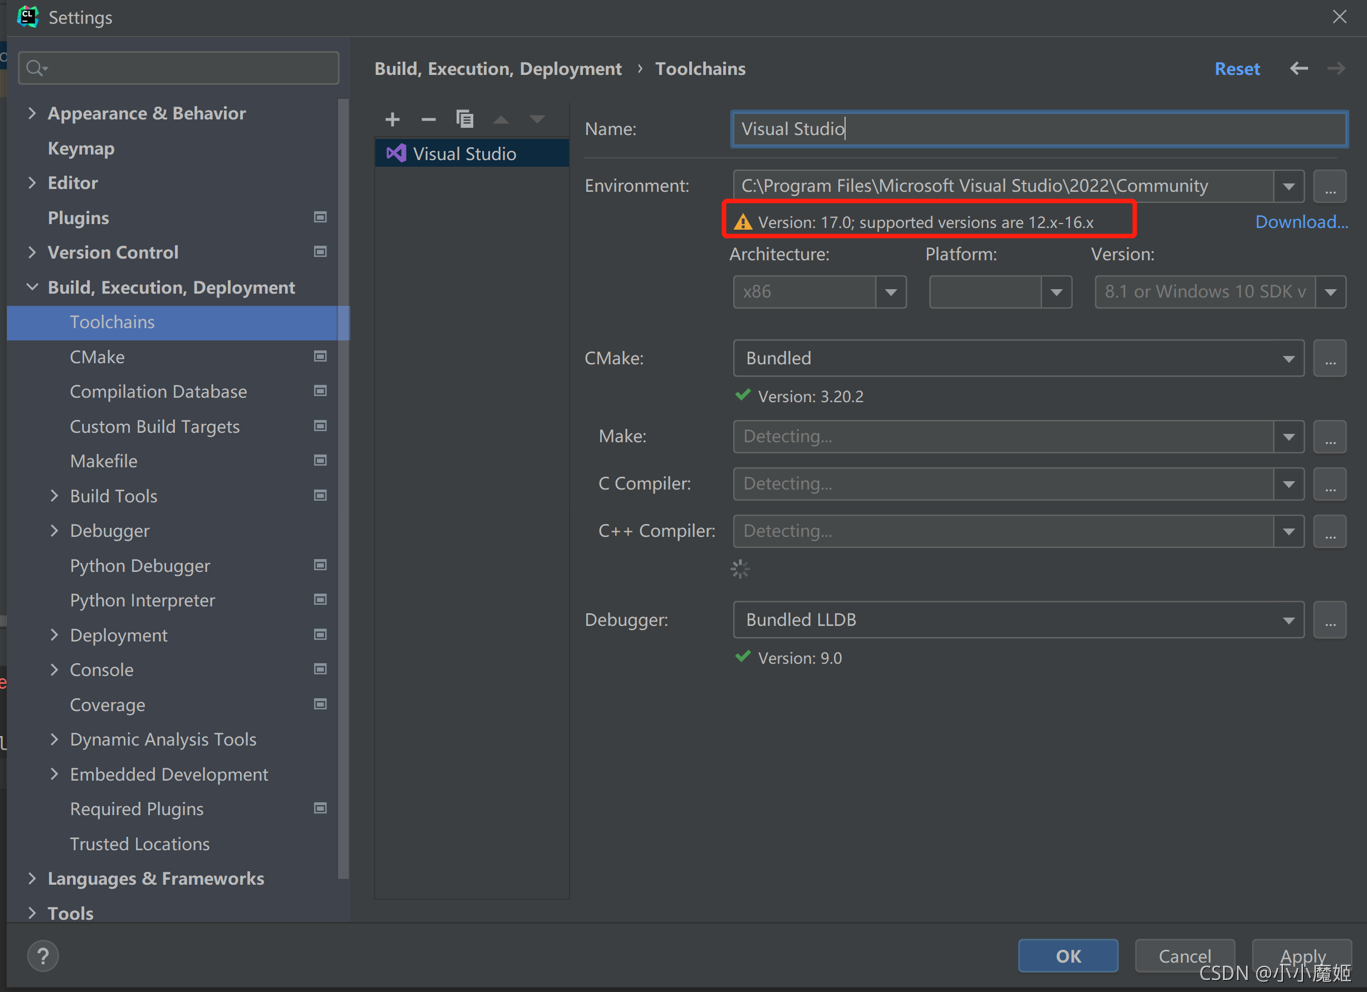The width and height of the screenshot is (1367, 992).
Task: Open the C++ Compiler dropdown
Action: point(1289,531)
